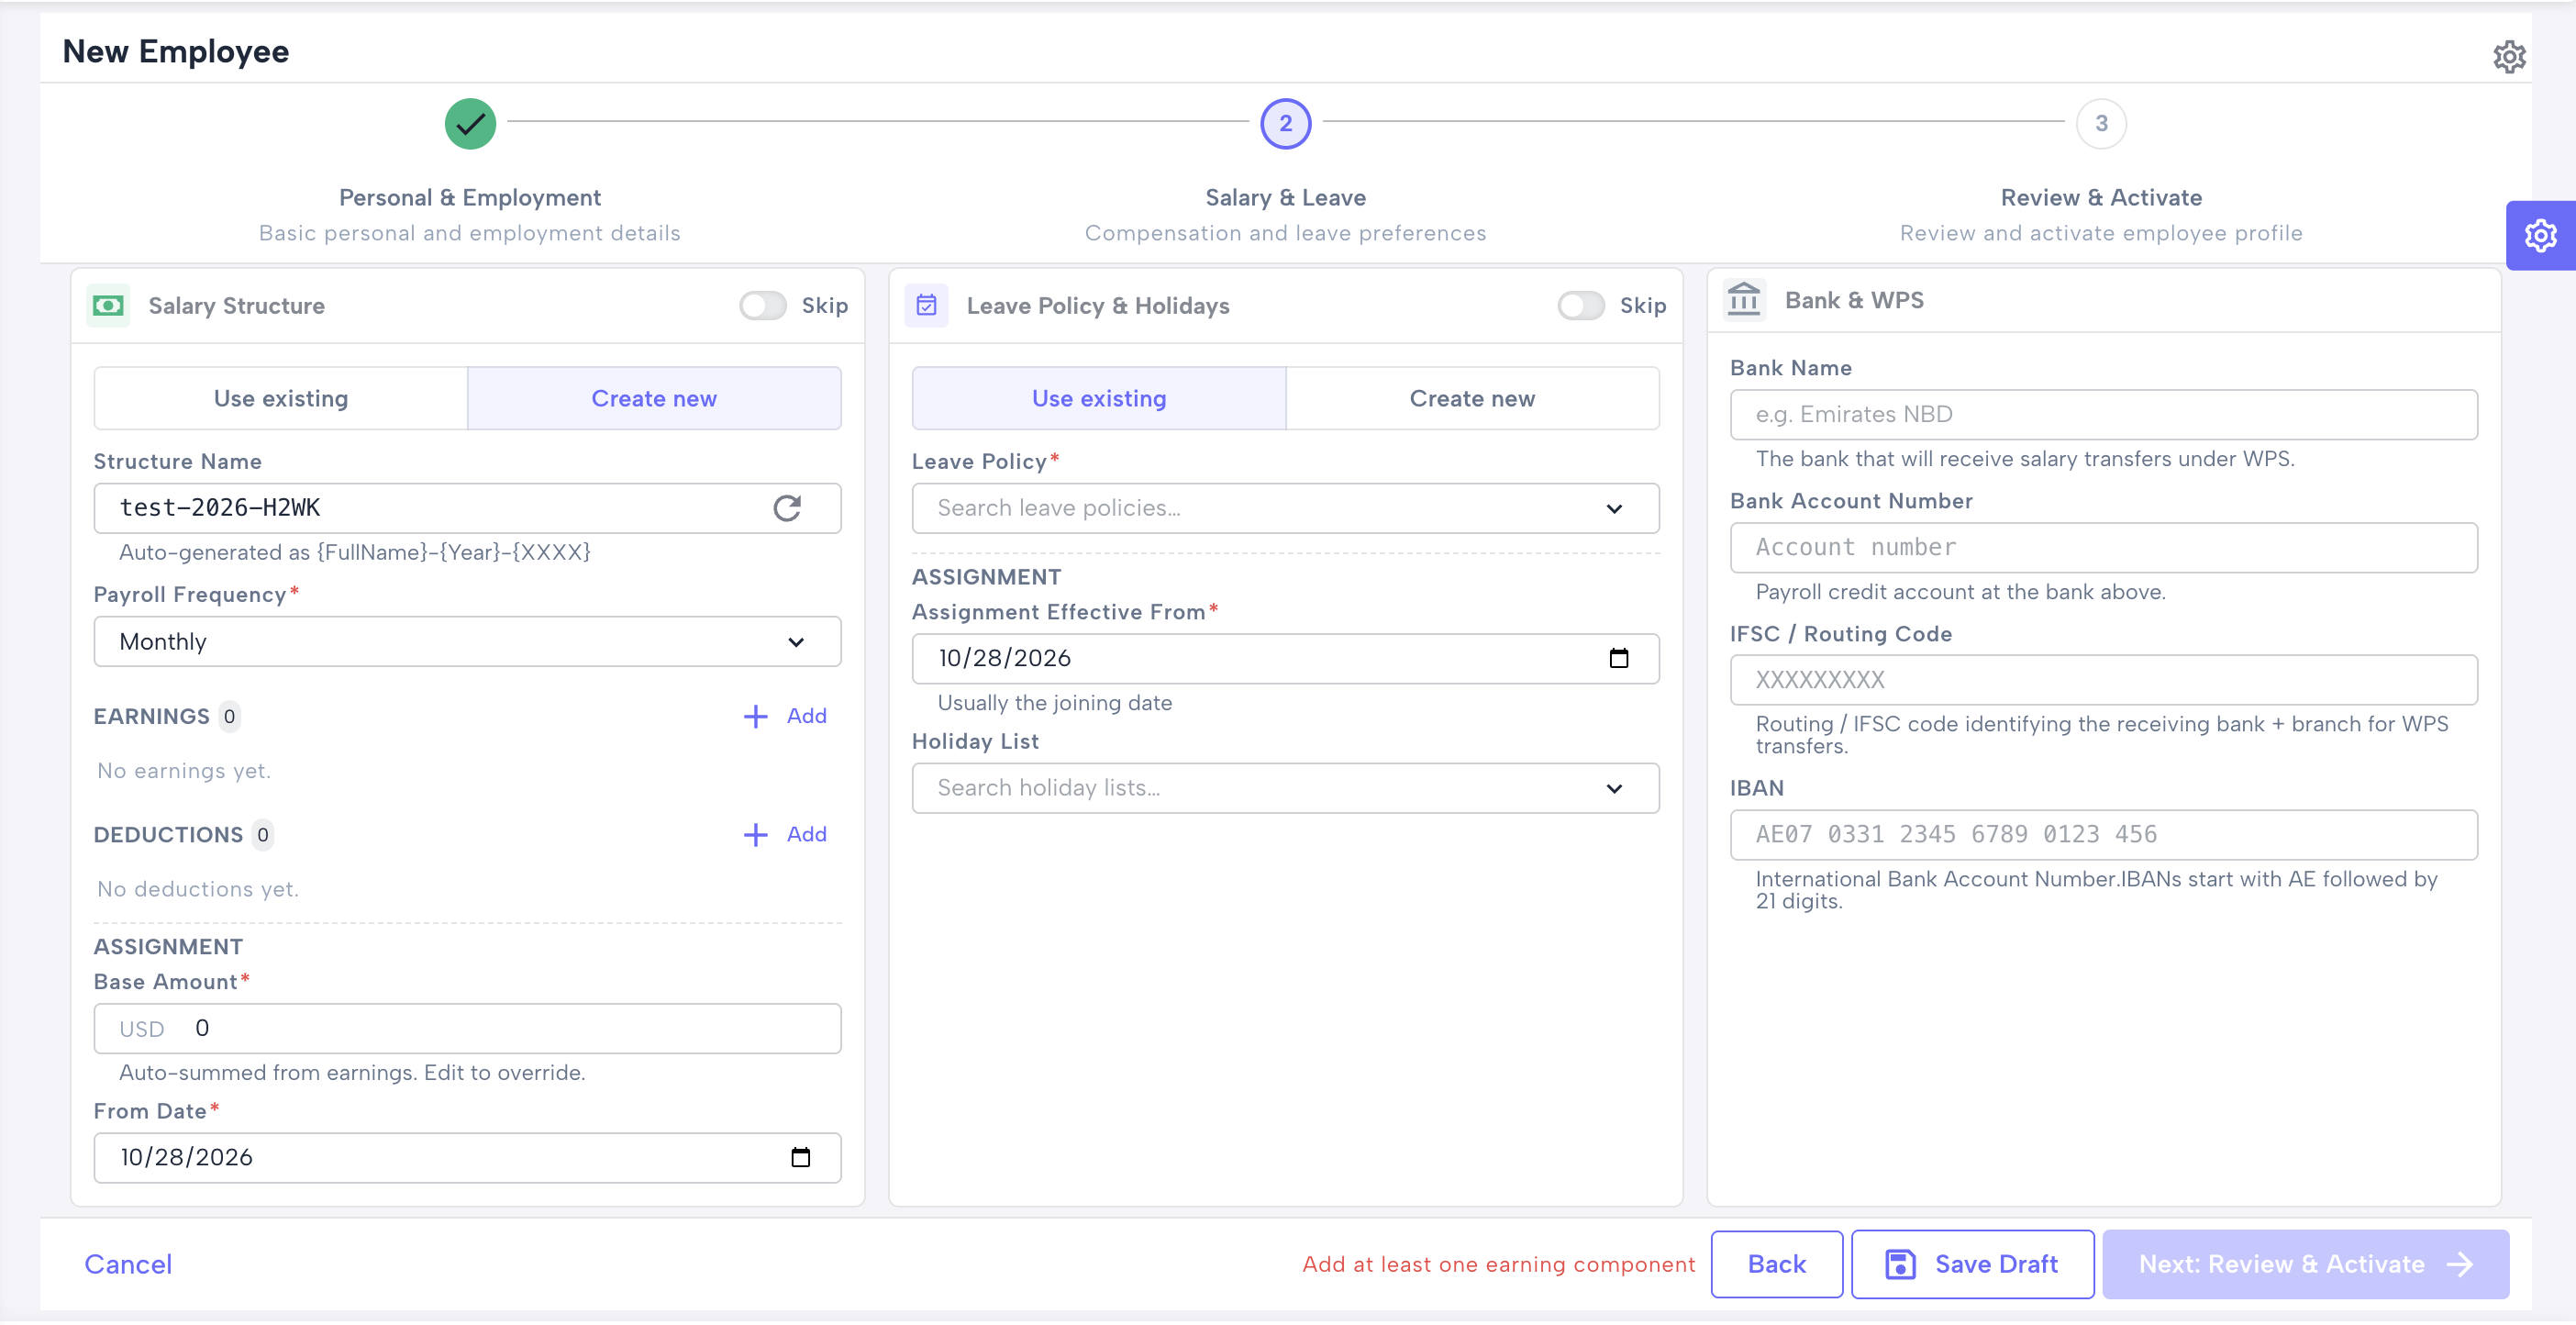Toggle Skip switch for Leave Policy & Holidays

tap(1581, 306)
